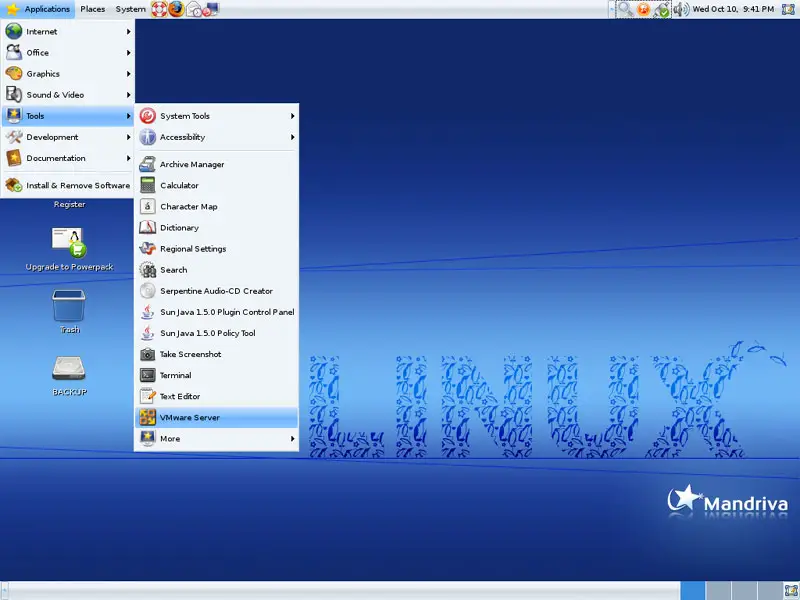Open the Dictionary icon in Tools menu

147,228
